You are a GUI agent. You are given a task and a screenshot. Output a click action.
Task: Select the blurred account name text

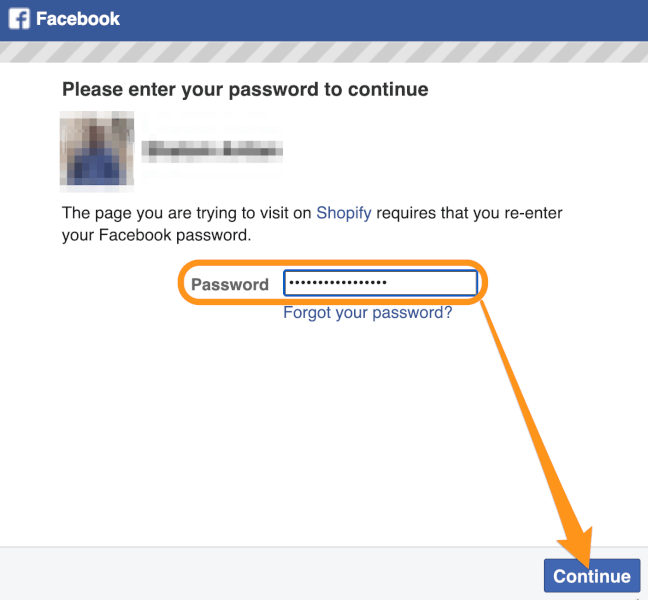coord(212,149)
